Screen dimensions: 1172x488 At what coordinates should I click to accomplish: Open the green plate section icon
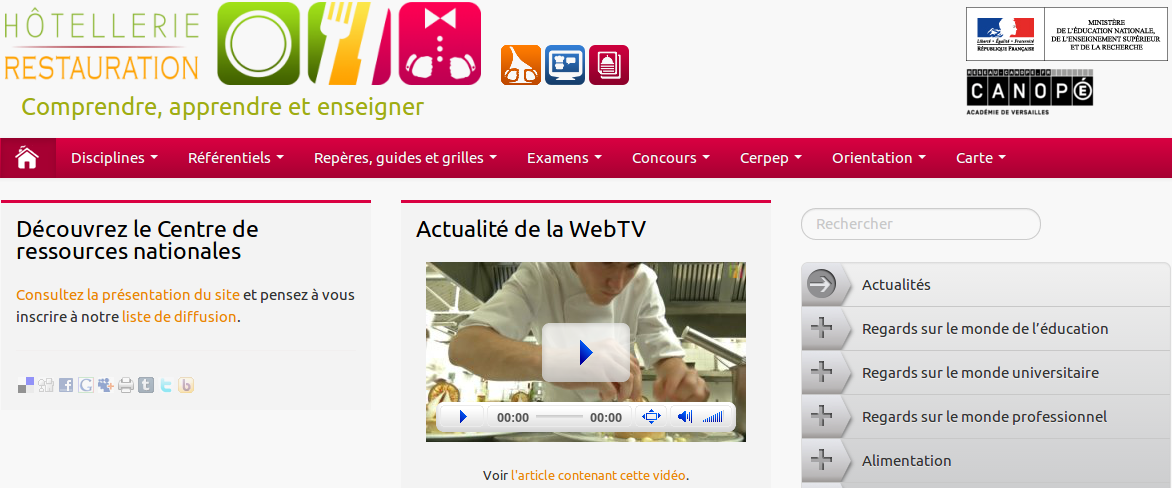tap(259, 43)
